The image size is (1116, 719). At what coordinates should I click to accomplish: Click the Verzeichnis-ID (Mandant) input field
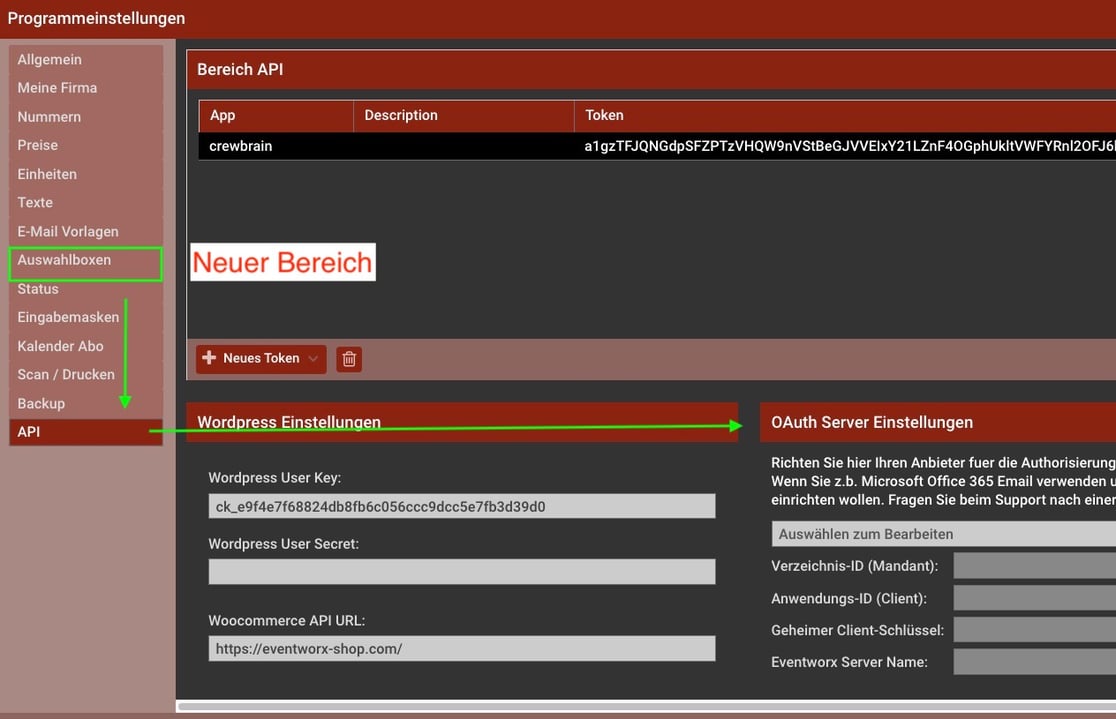point(1034,566)
